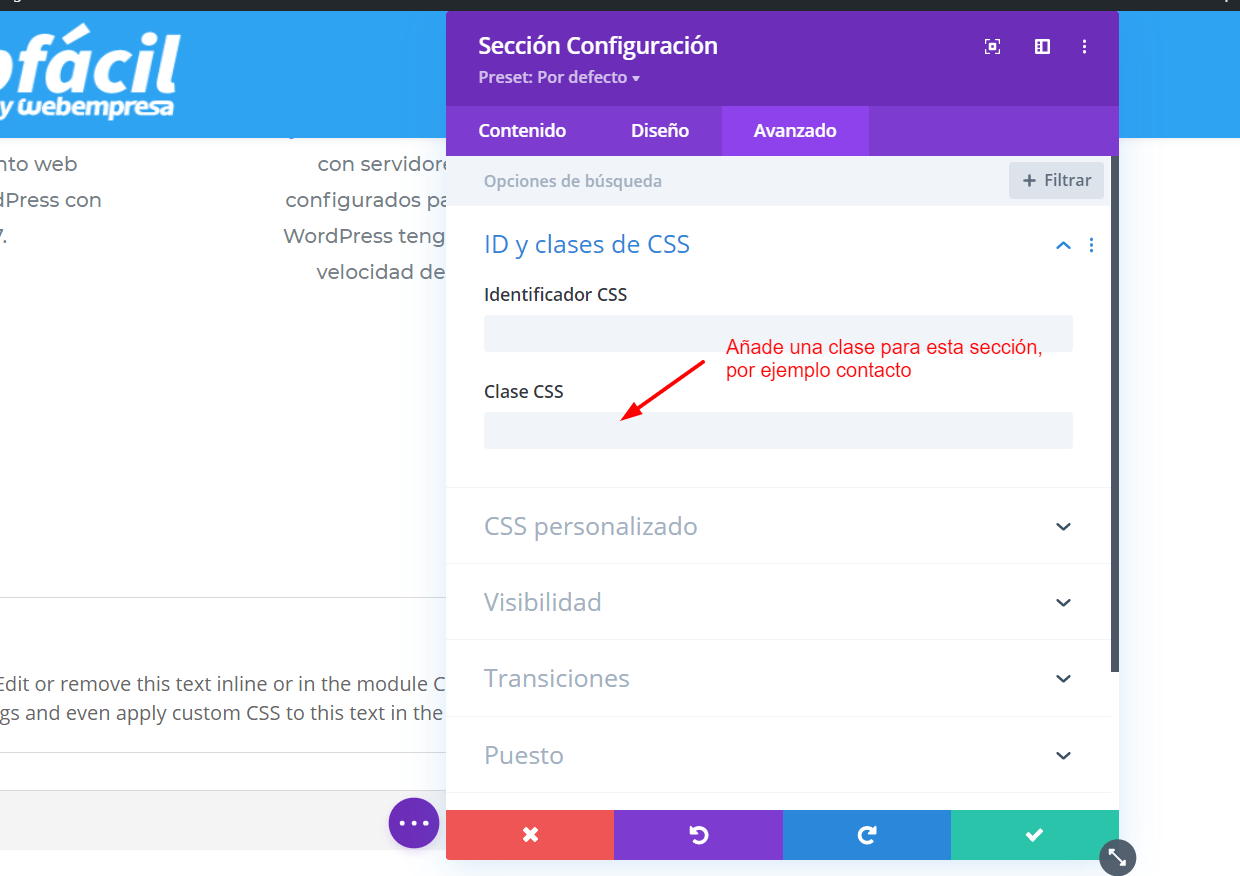Open the Preset: Por defecto dropdown
Screen dimensions: 1240x876
click(559, 77)
